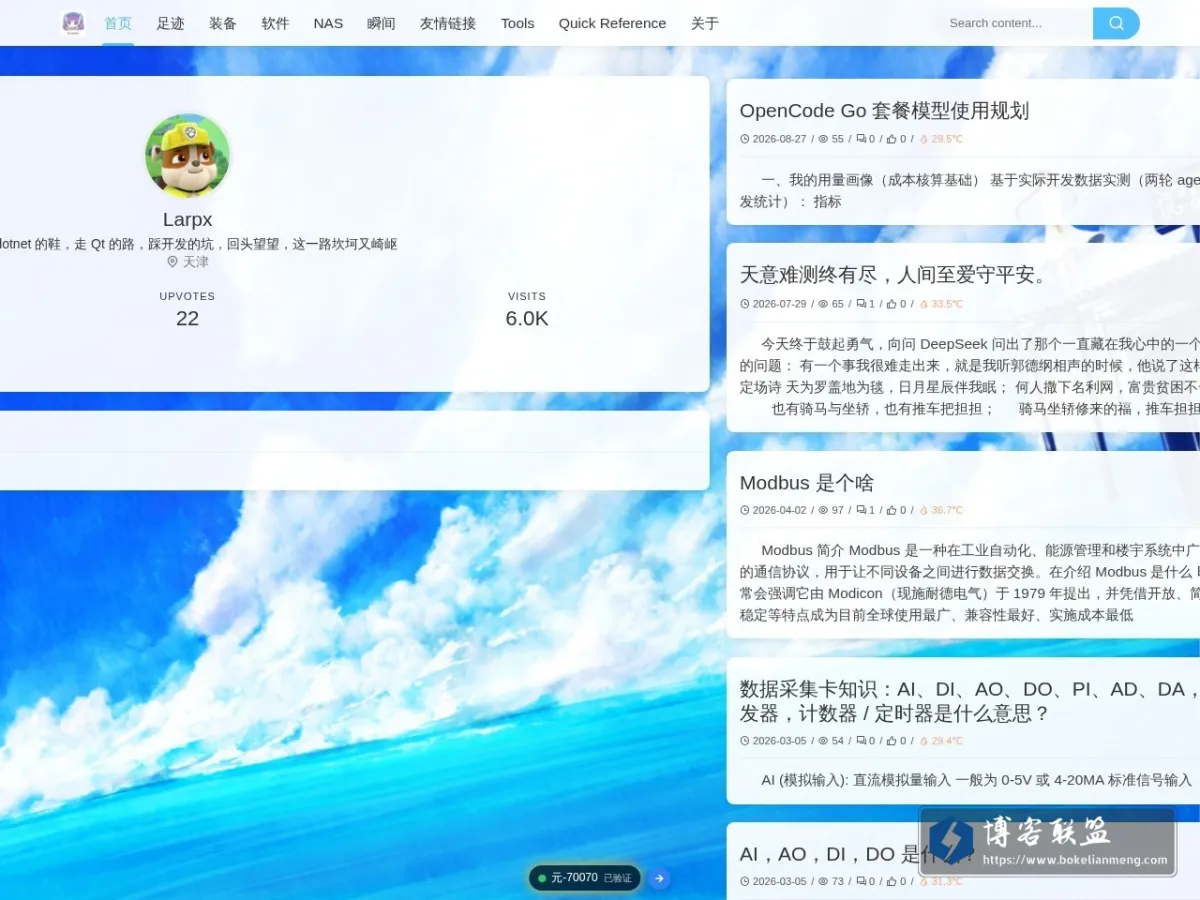The width and height of the screenshot is (1200, 900).
Task: Click the eye views icon showing 97
Action: 823,510
